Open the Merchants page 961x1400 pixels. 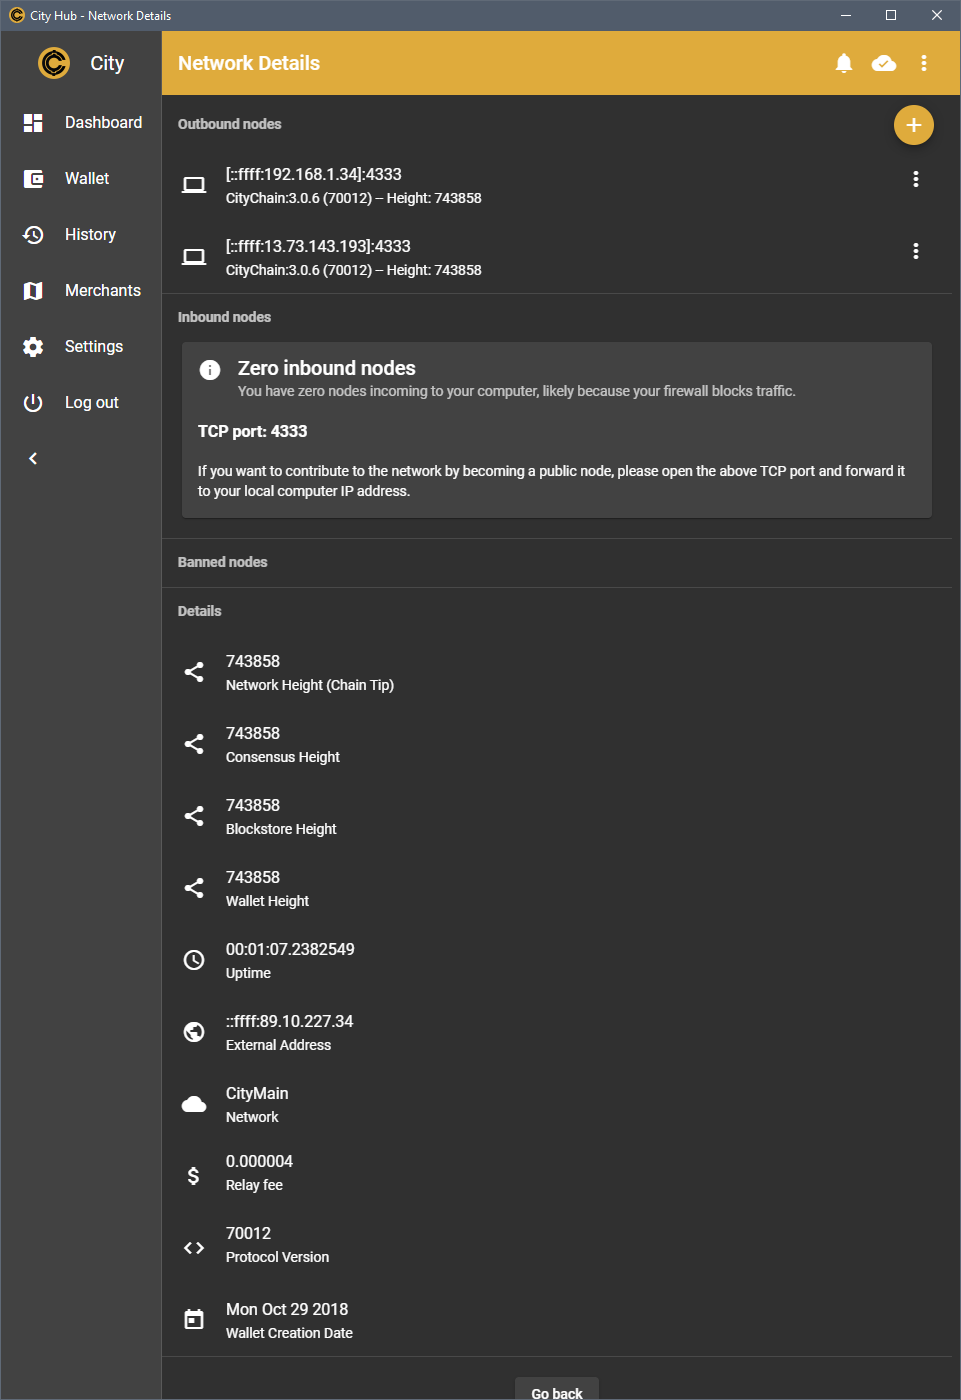point(81,290)
